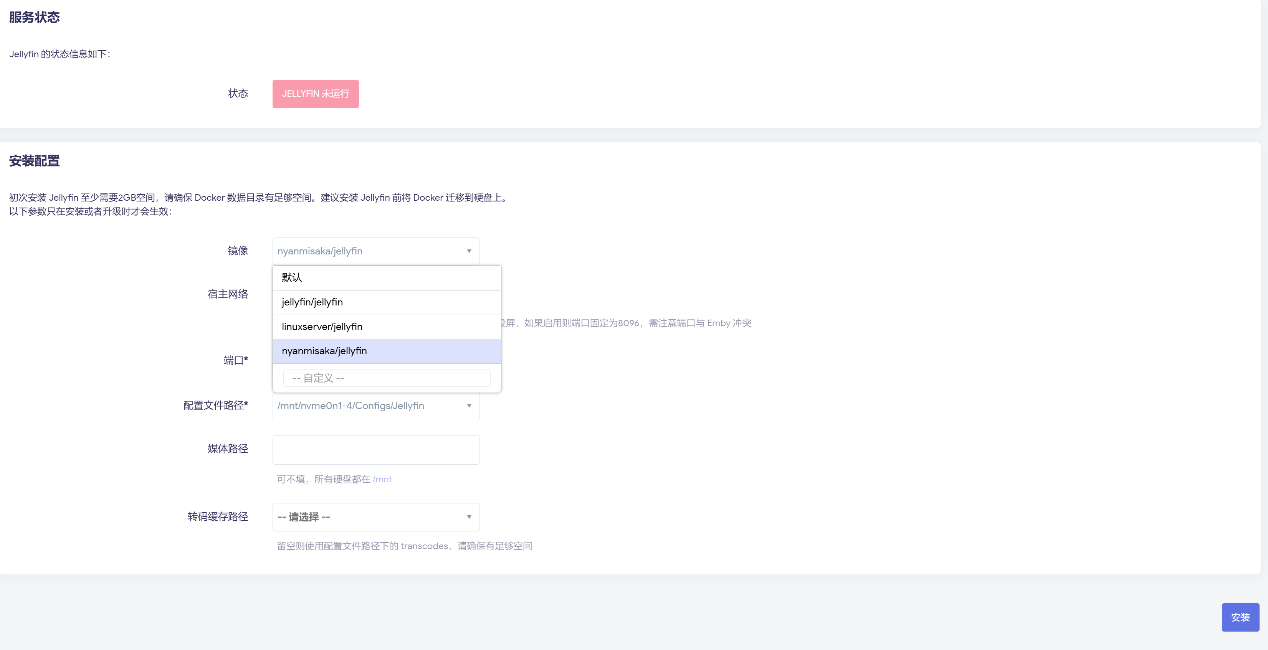Click the 安装配置 section heading
The width and height of the screenshot is (1268, 650).
click(34, 161)
